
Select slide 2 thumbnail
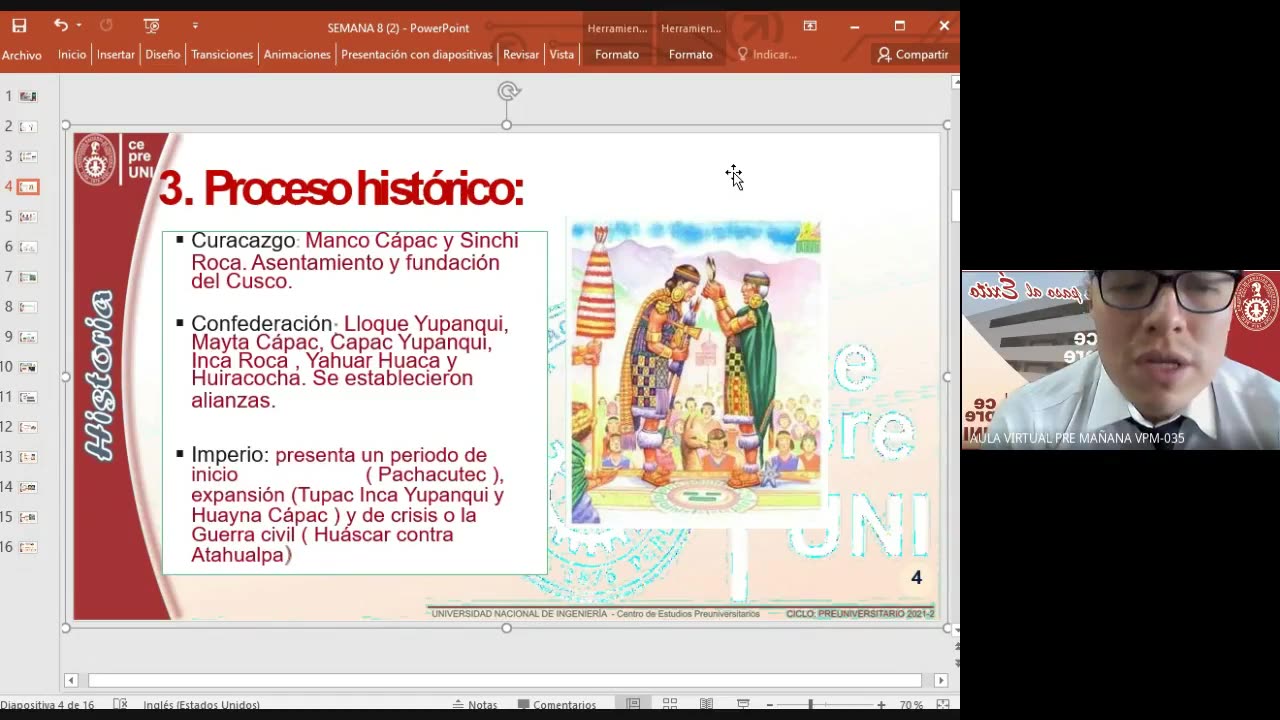[28, 126]
